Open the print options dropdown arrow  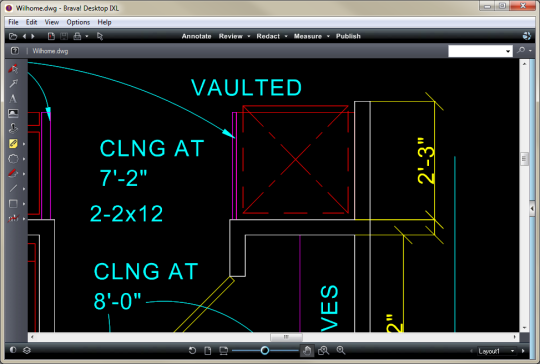87,36
